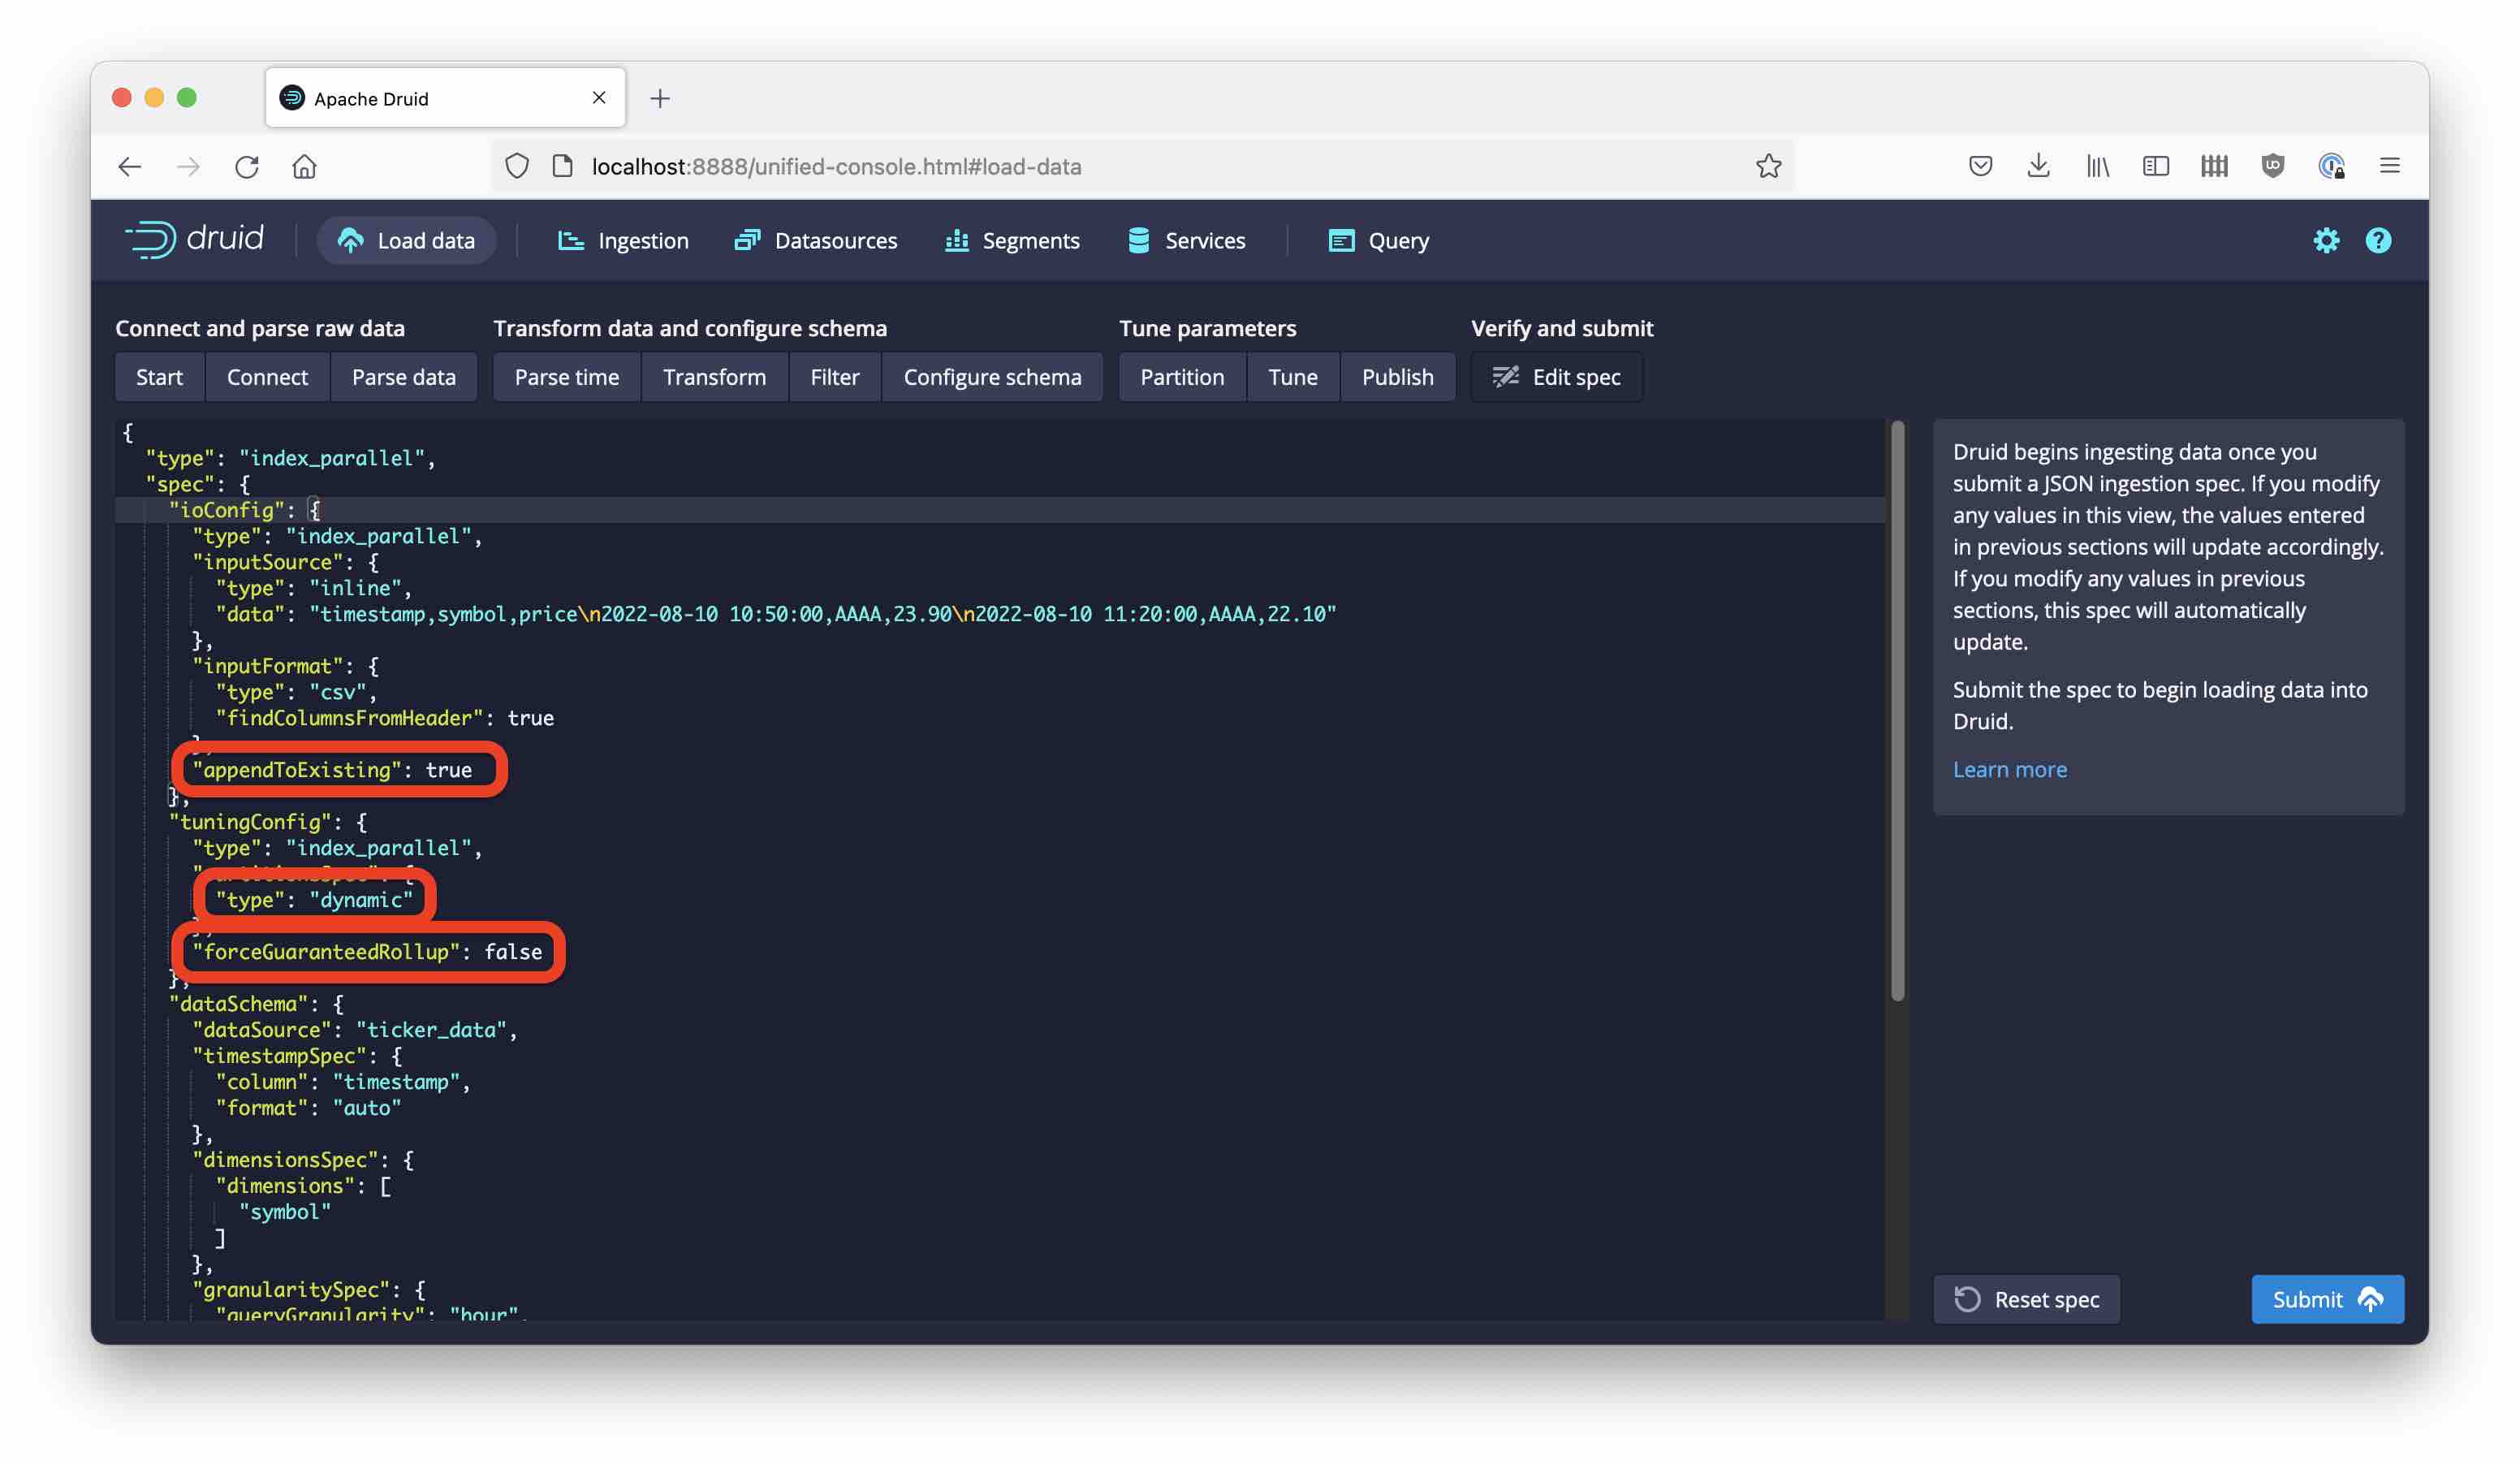This screenshot has width=2520, height=1465.
Task: Bookmark page with star icon
Action: coord(1768,166)
